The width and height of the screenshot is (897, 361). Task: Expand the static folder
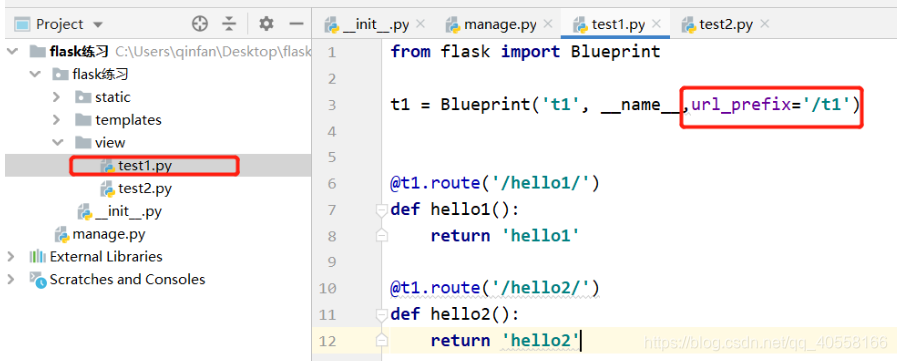(x=56, y=97)
